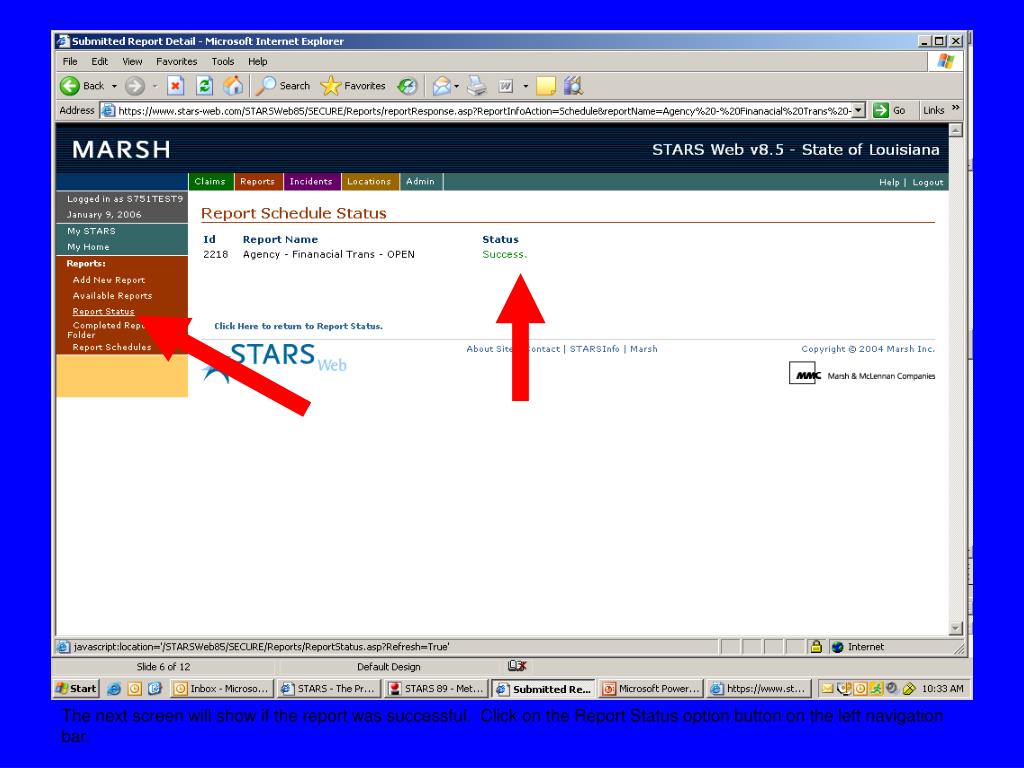Expand the Mail button dropdown arrow
The image size is (1024, 768).
click(x=456, y=86)
